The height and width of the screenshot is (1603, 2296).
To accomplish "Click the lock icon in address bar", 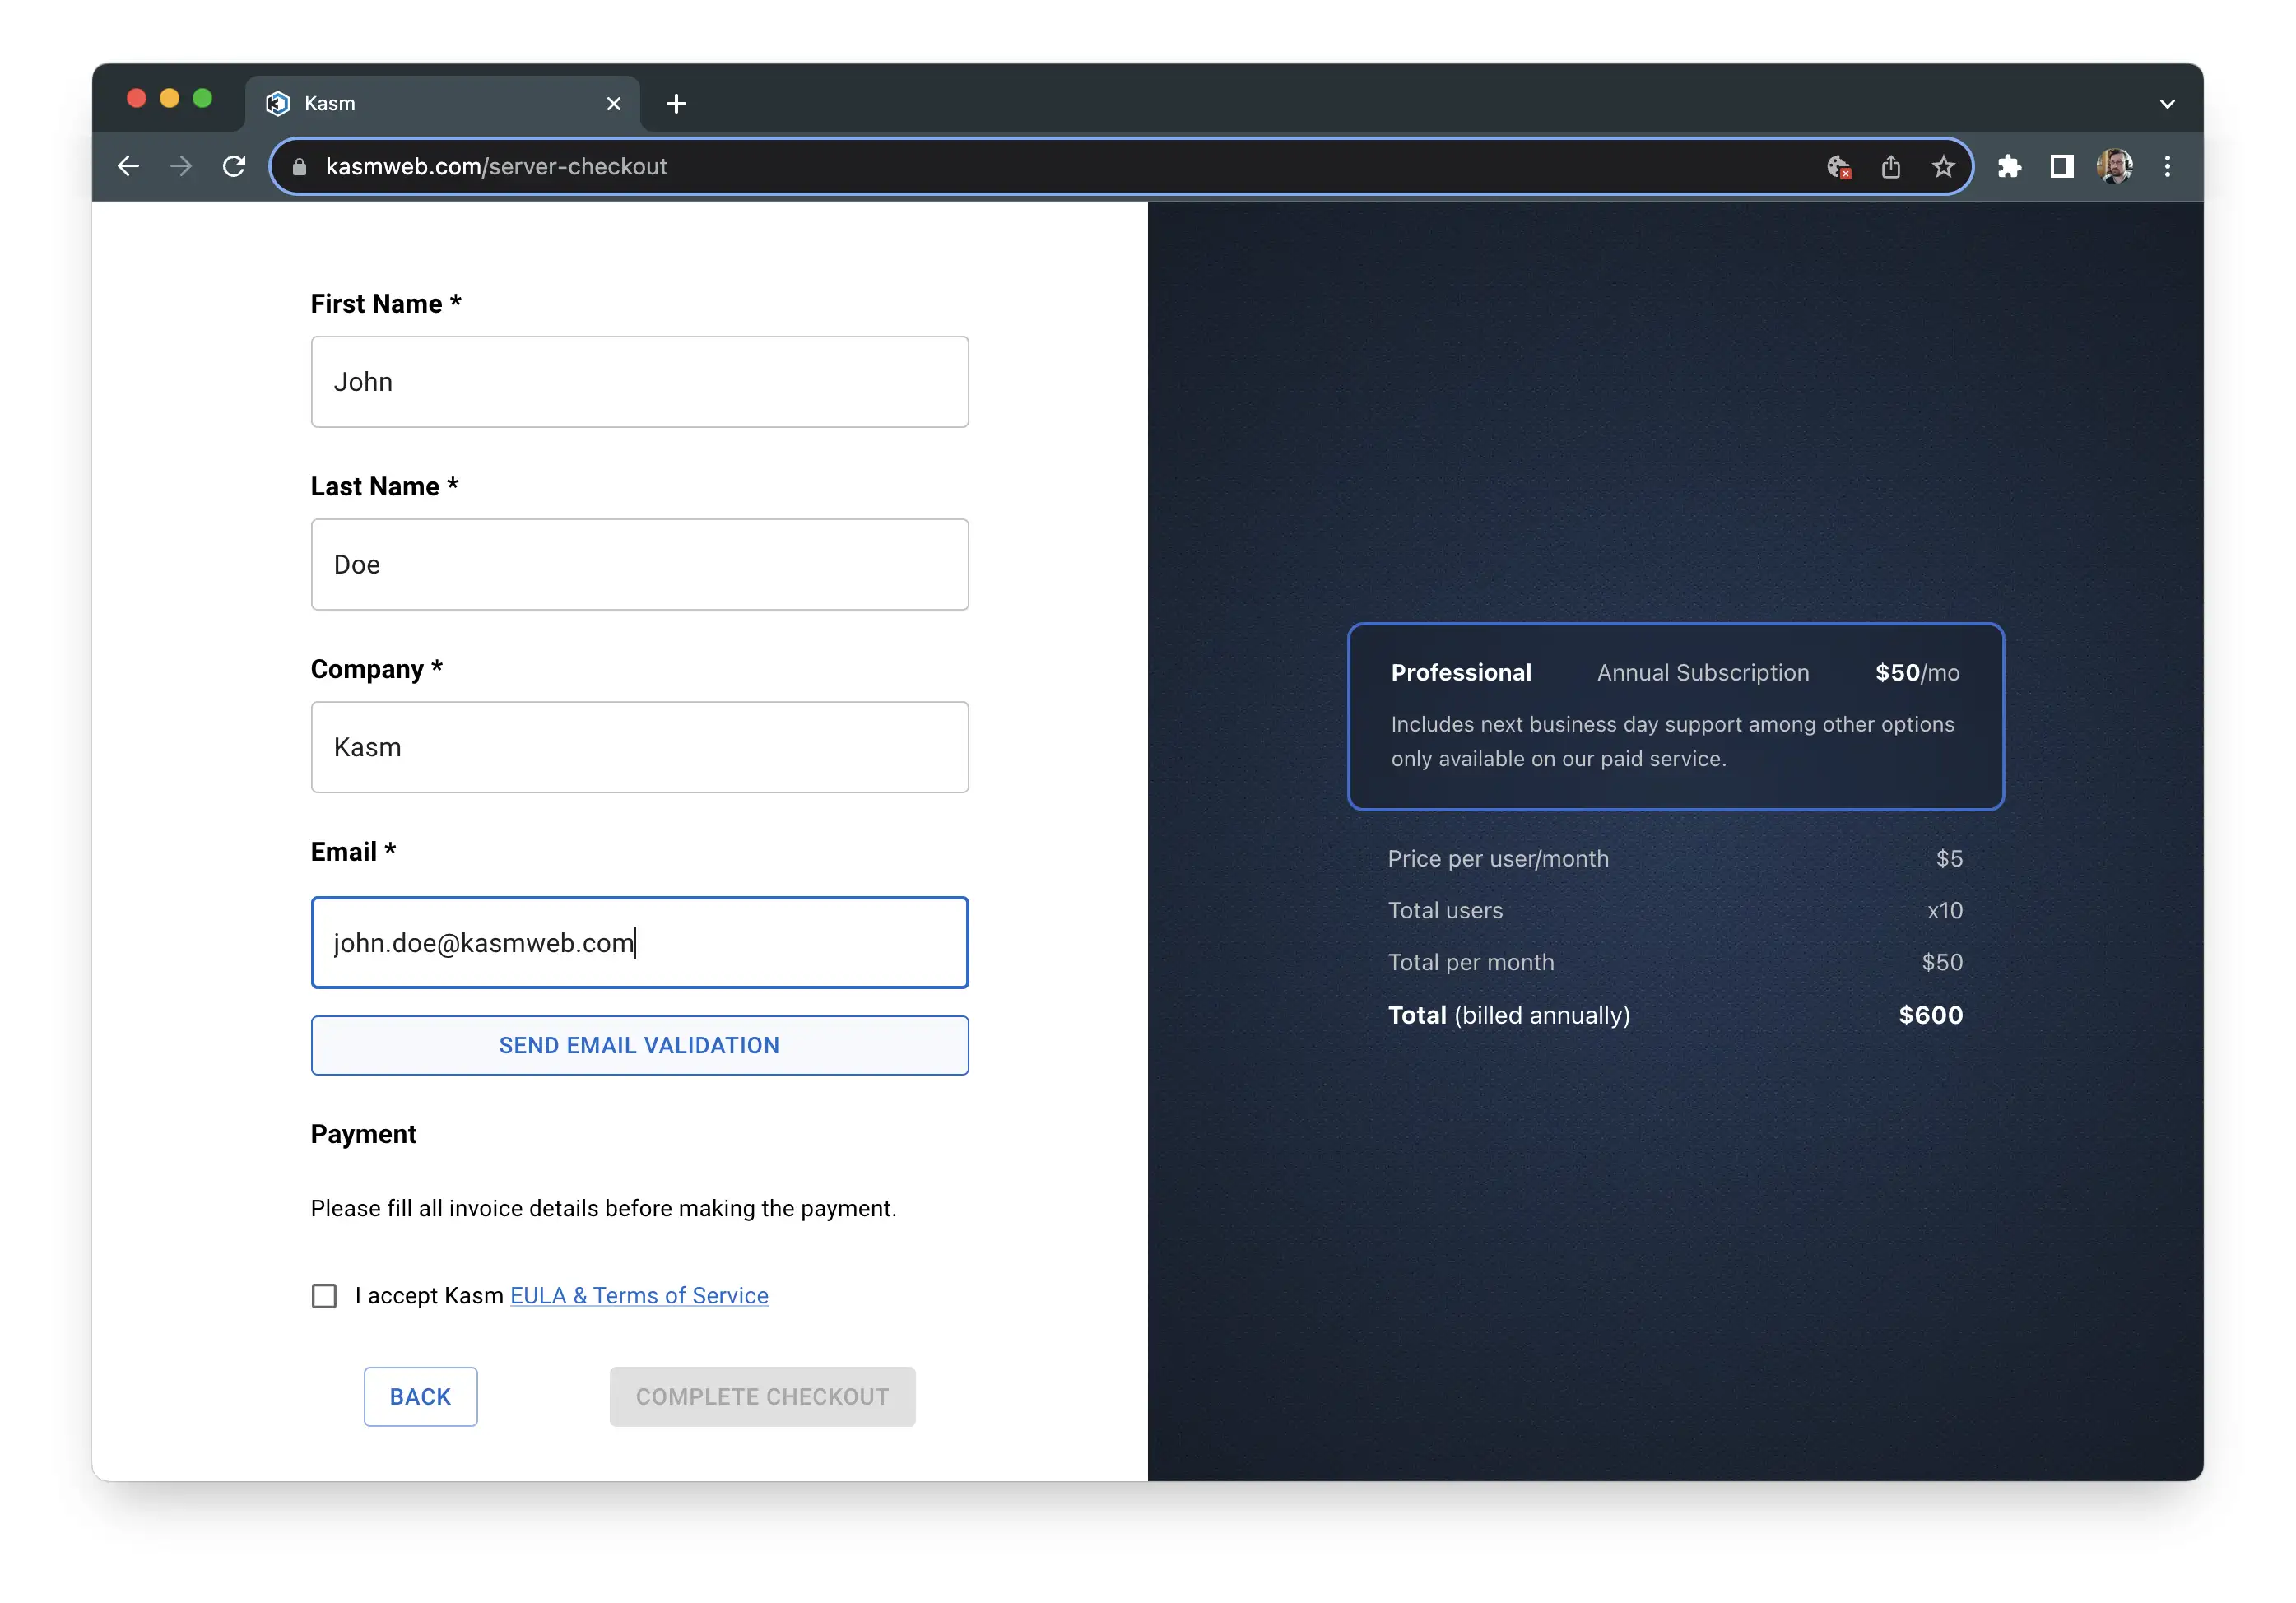I will [299, 167].
